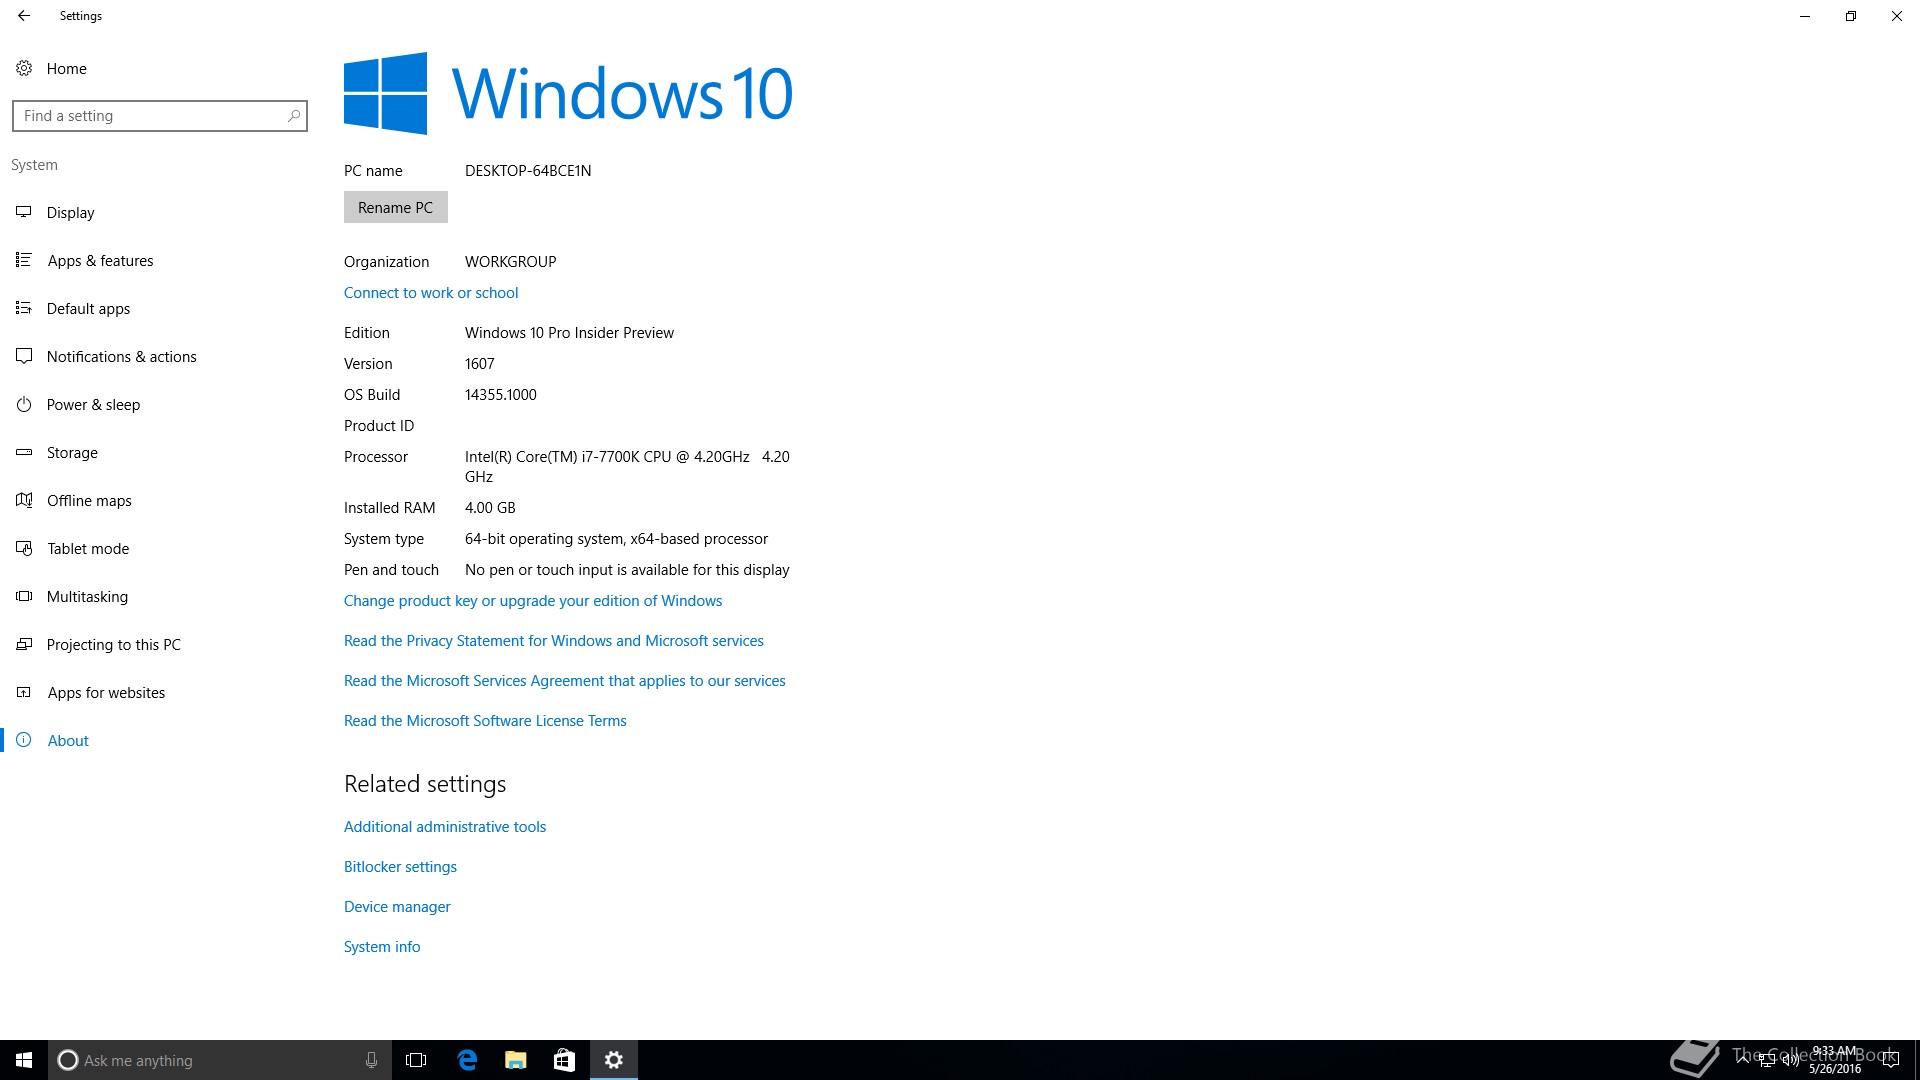Viewport: 1920px width, 1080px height.
Task: Go back using the Settings back arrow
Action: [x=24, y=16]
